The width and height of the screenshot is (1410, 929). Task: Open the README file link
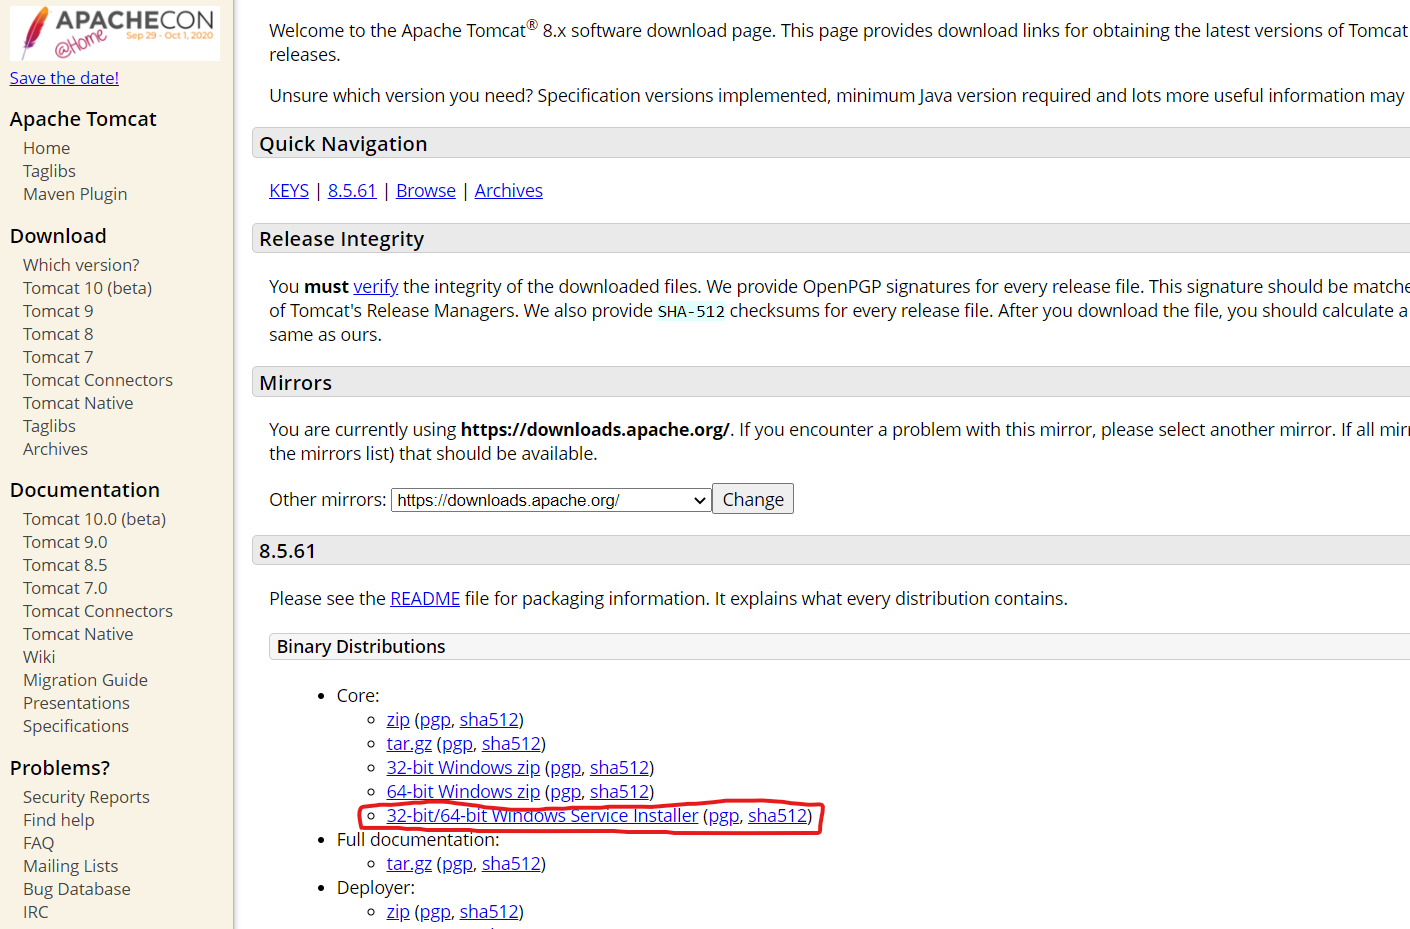point(425,599)
